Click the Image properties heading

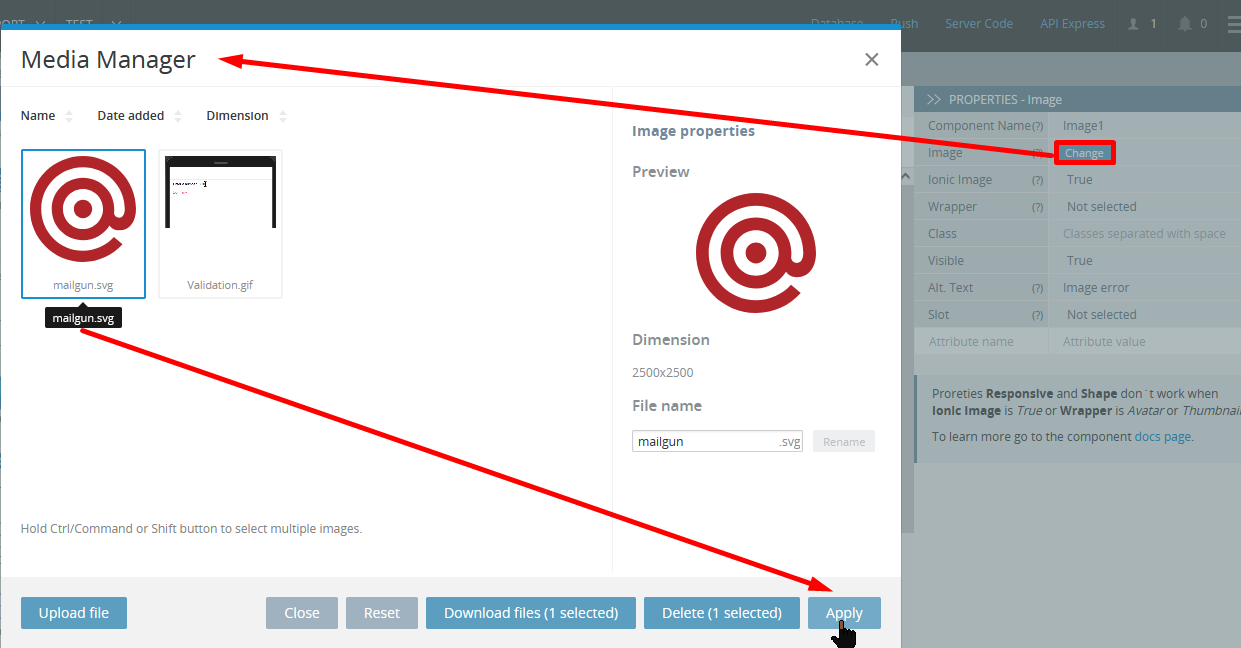tap(693, 131)
